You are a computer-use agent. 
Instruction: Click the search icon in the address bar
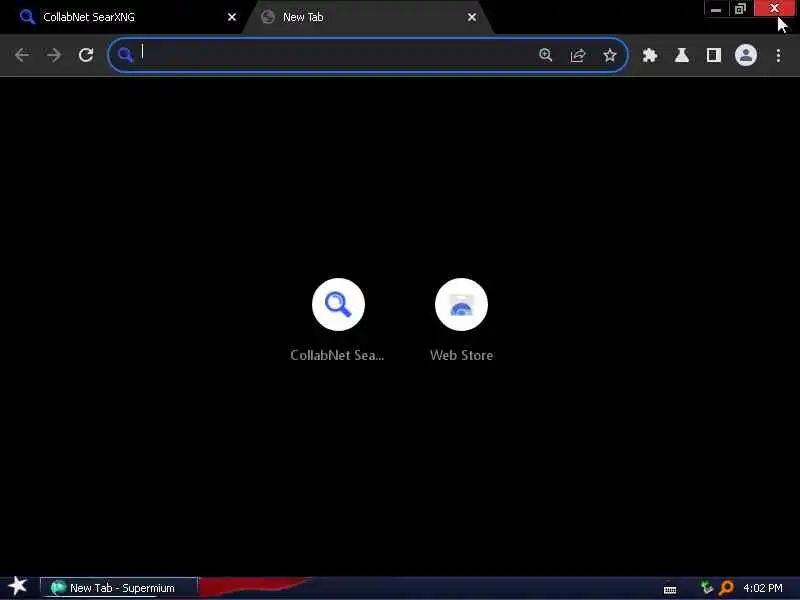pos(125,55)
